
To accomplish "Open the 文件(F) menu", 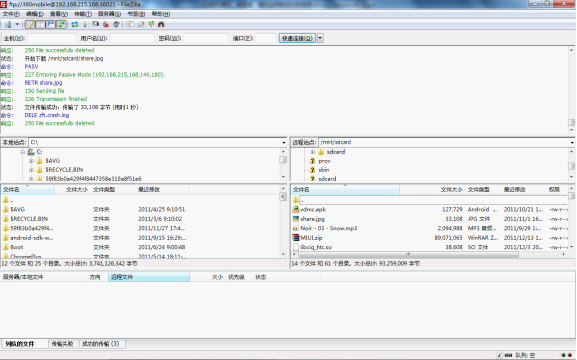I will [11, 14].
